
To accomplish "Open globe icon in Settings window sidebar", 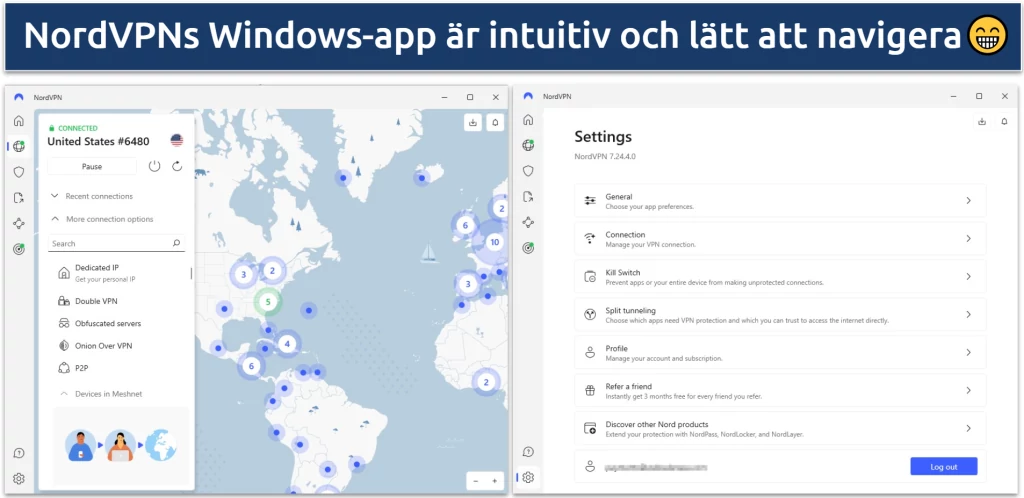I will tap(528, 146).
